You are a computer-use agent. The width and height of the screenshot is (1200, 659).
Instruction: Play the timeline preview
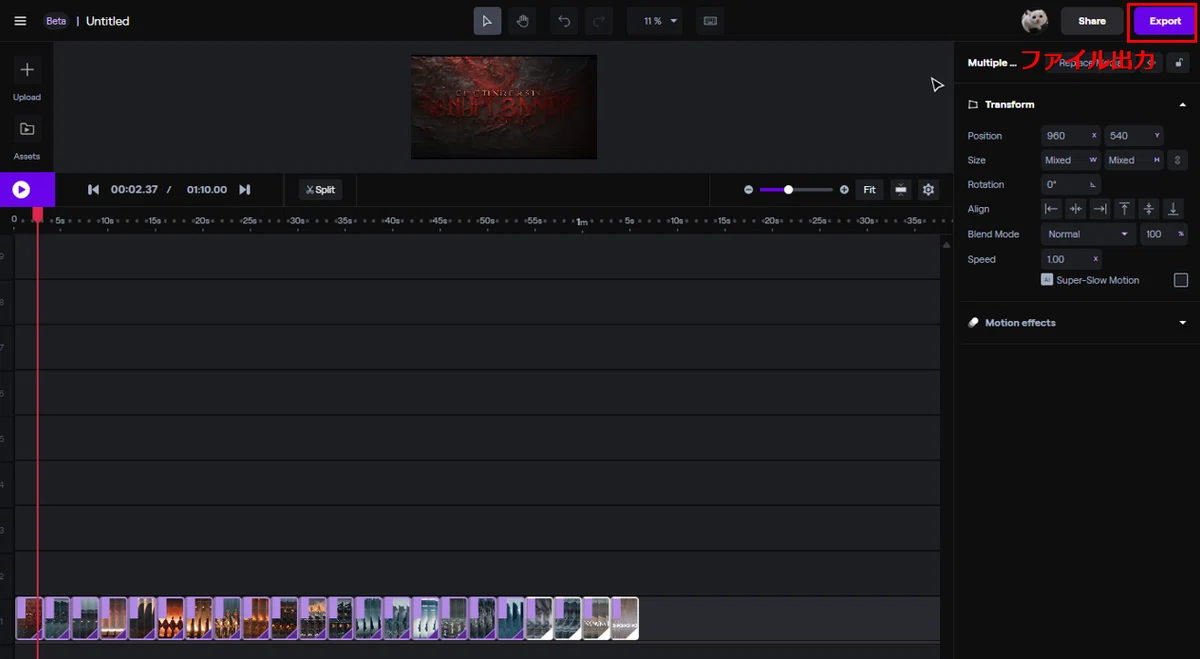coord(21,190)
